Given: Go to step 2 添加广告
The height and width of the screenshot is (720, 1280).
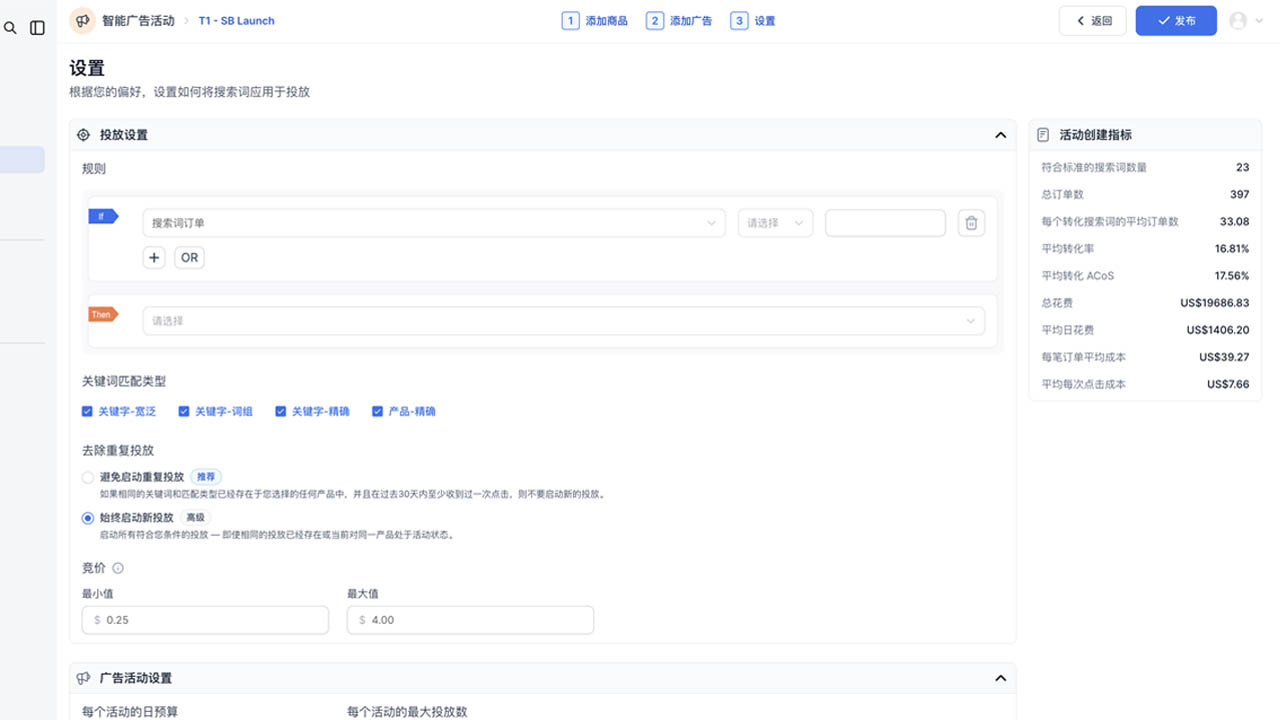Looking at the screenshot, I should (x=679, y=21).
